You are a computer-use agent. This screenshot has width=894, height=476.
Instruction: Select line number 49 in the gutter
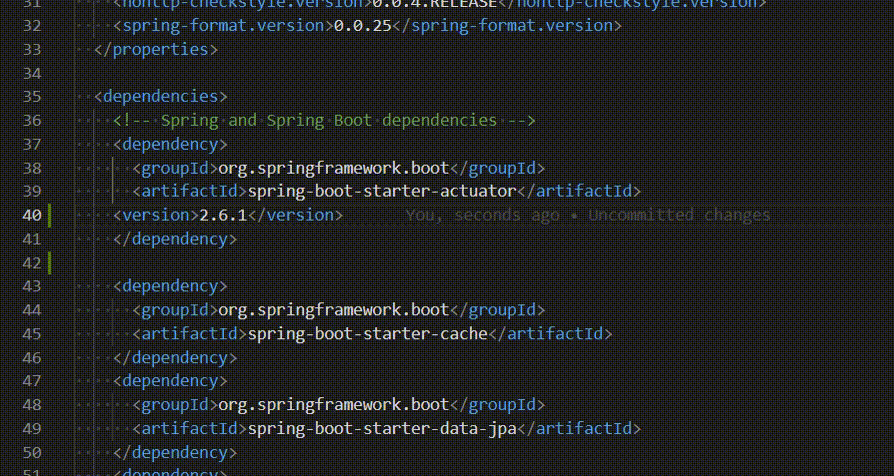coord(32,428)
